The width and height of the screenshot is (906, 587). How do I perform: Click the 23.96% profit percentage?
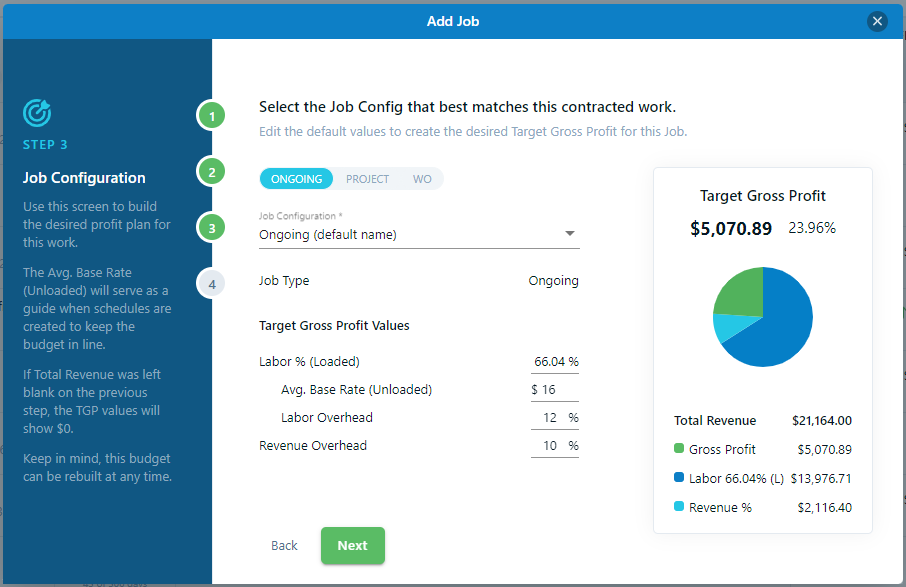pos(812,228)
